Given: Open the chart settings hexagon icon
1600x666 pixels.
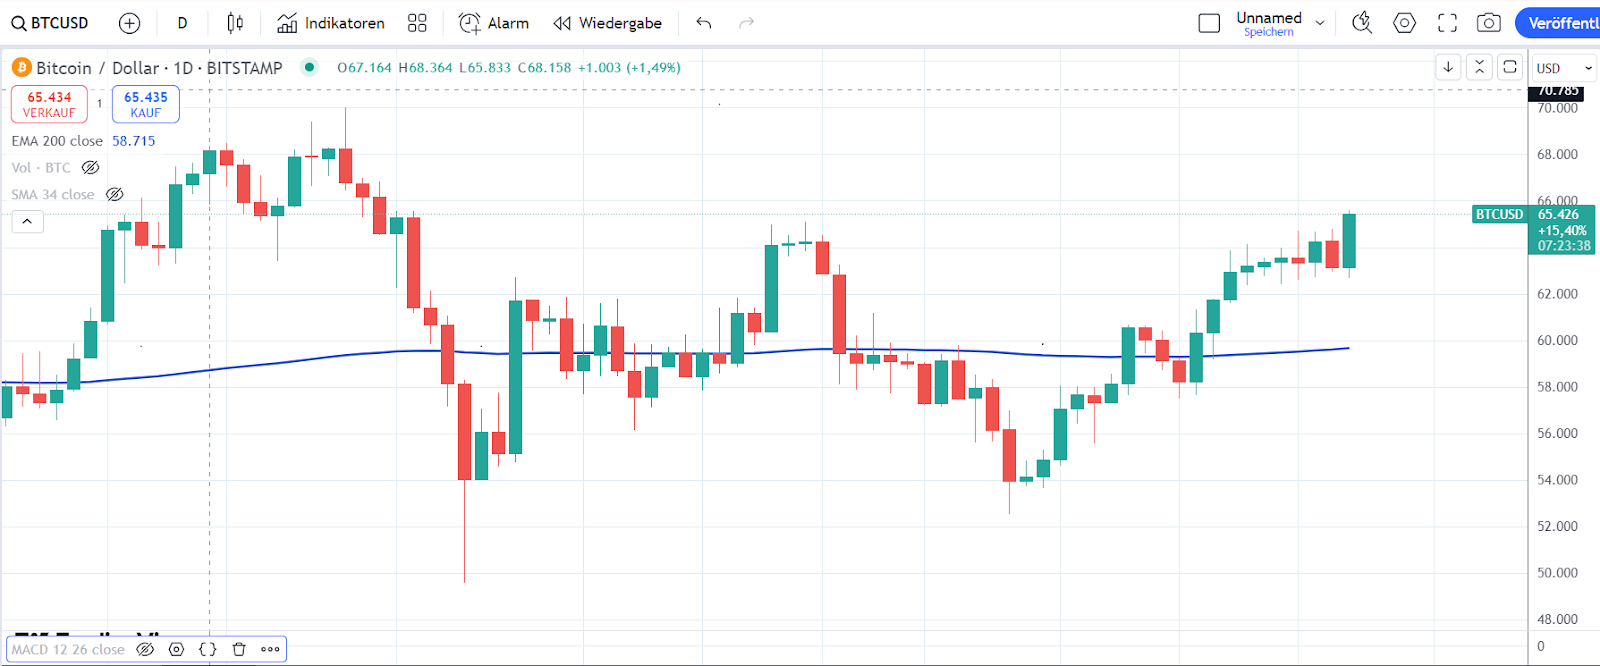Looking at the screenshot, I should [1405, 23].
